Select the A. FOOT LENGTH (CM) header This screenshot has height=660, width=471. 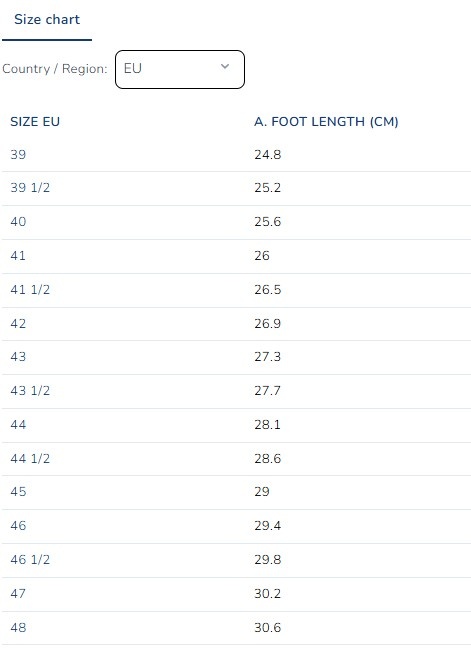coord(326,122)
